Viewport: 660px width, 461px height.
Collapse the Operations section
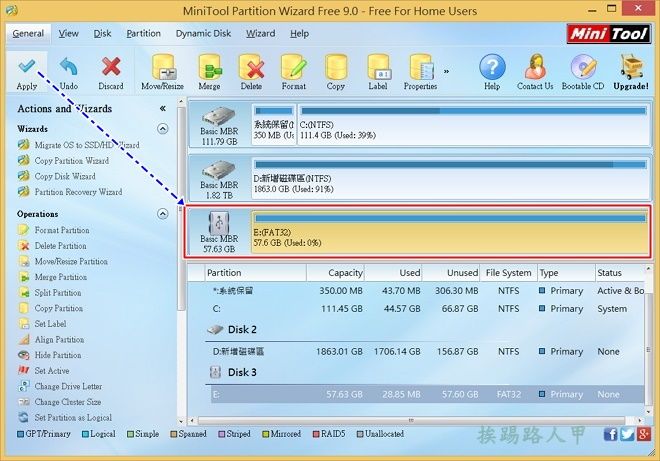pos(163,214)
